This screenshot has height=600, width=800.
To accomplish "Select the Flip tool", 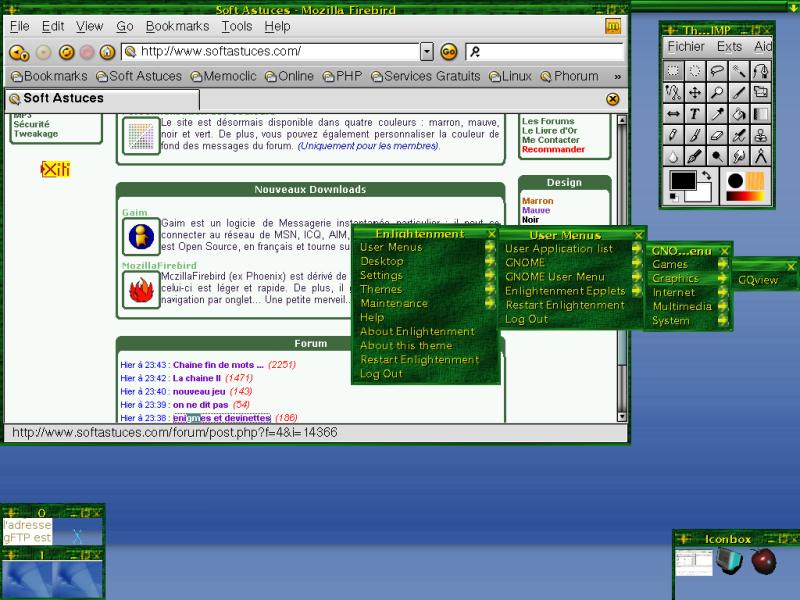I will pos(673,114).
